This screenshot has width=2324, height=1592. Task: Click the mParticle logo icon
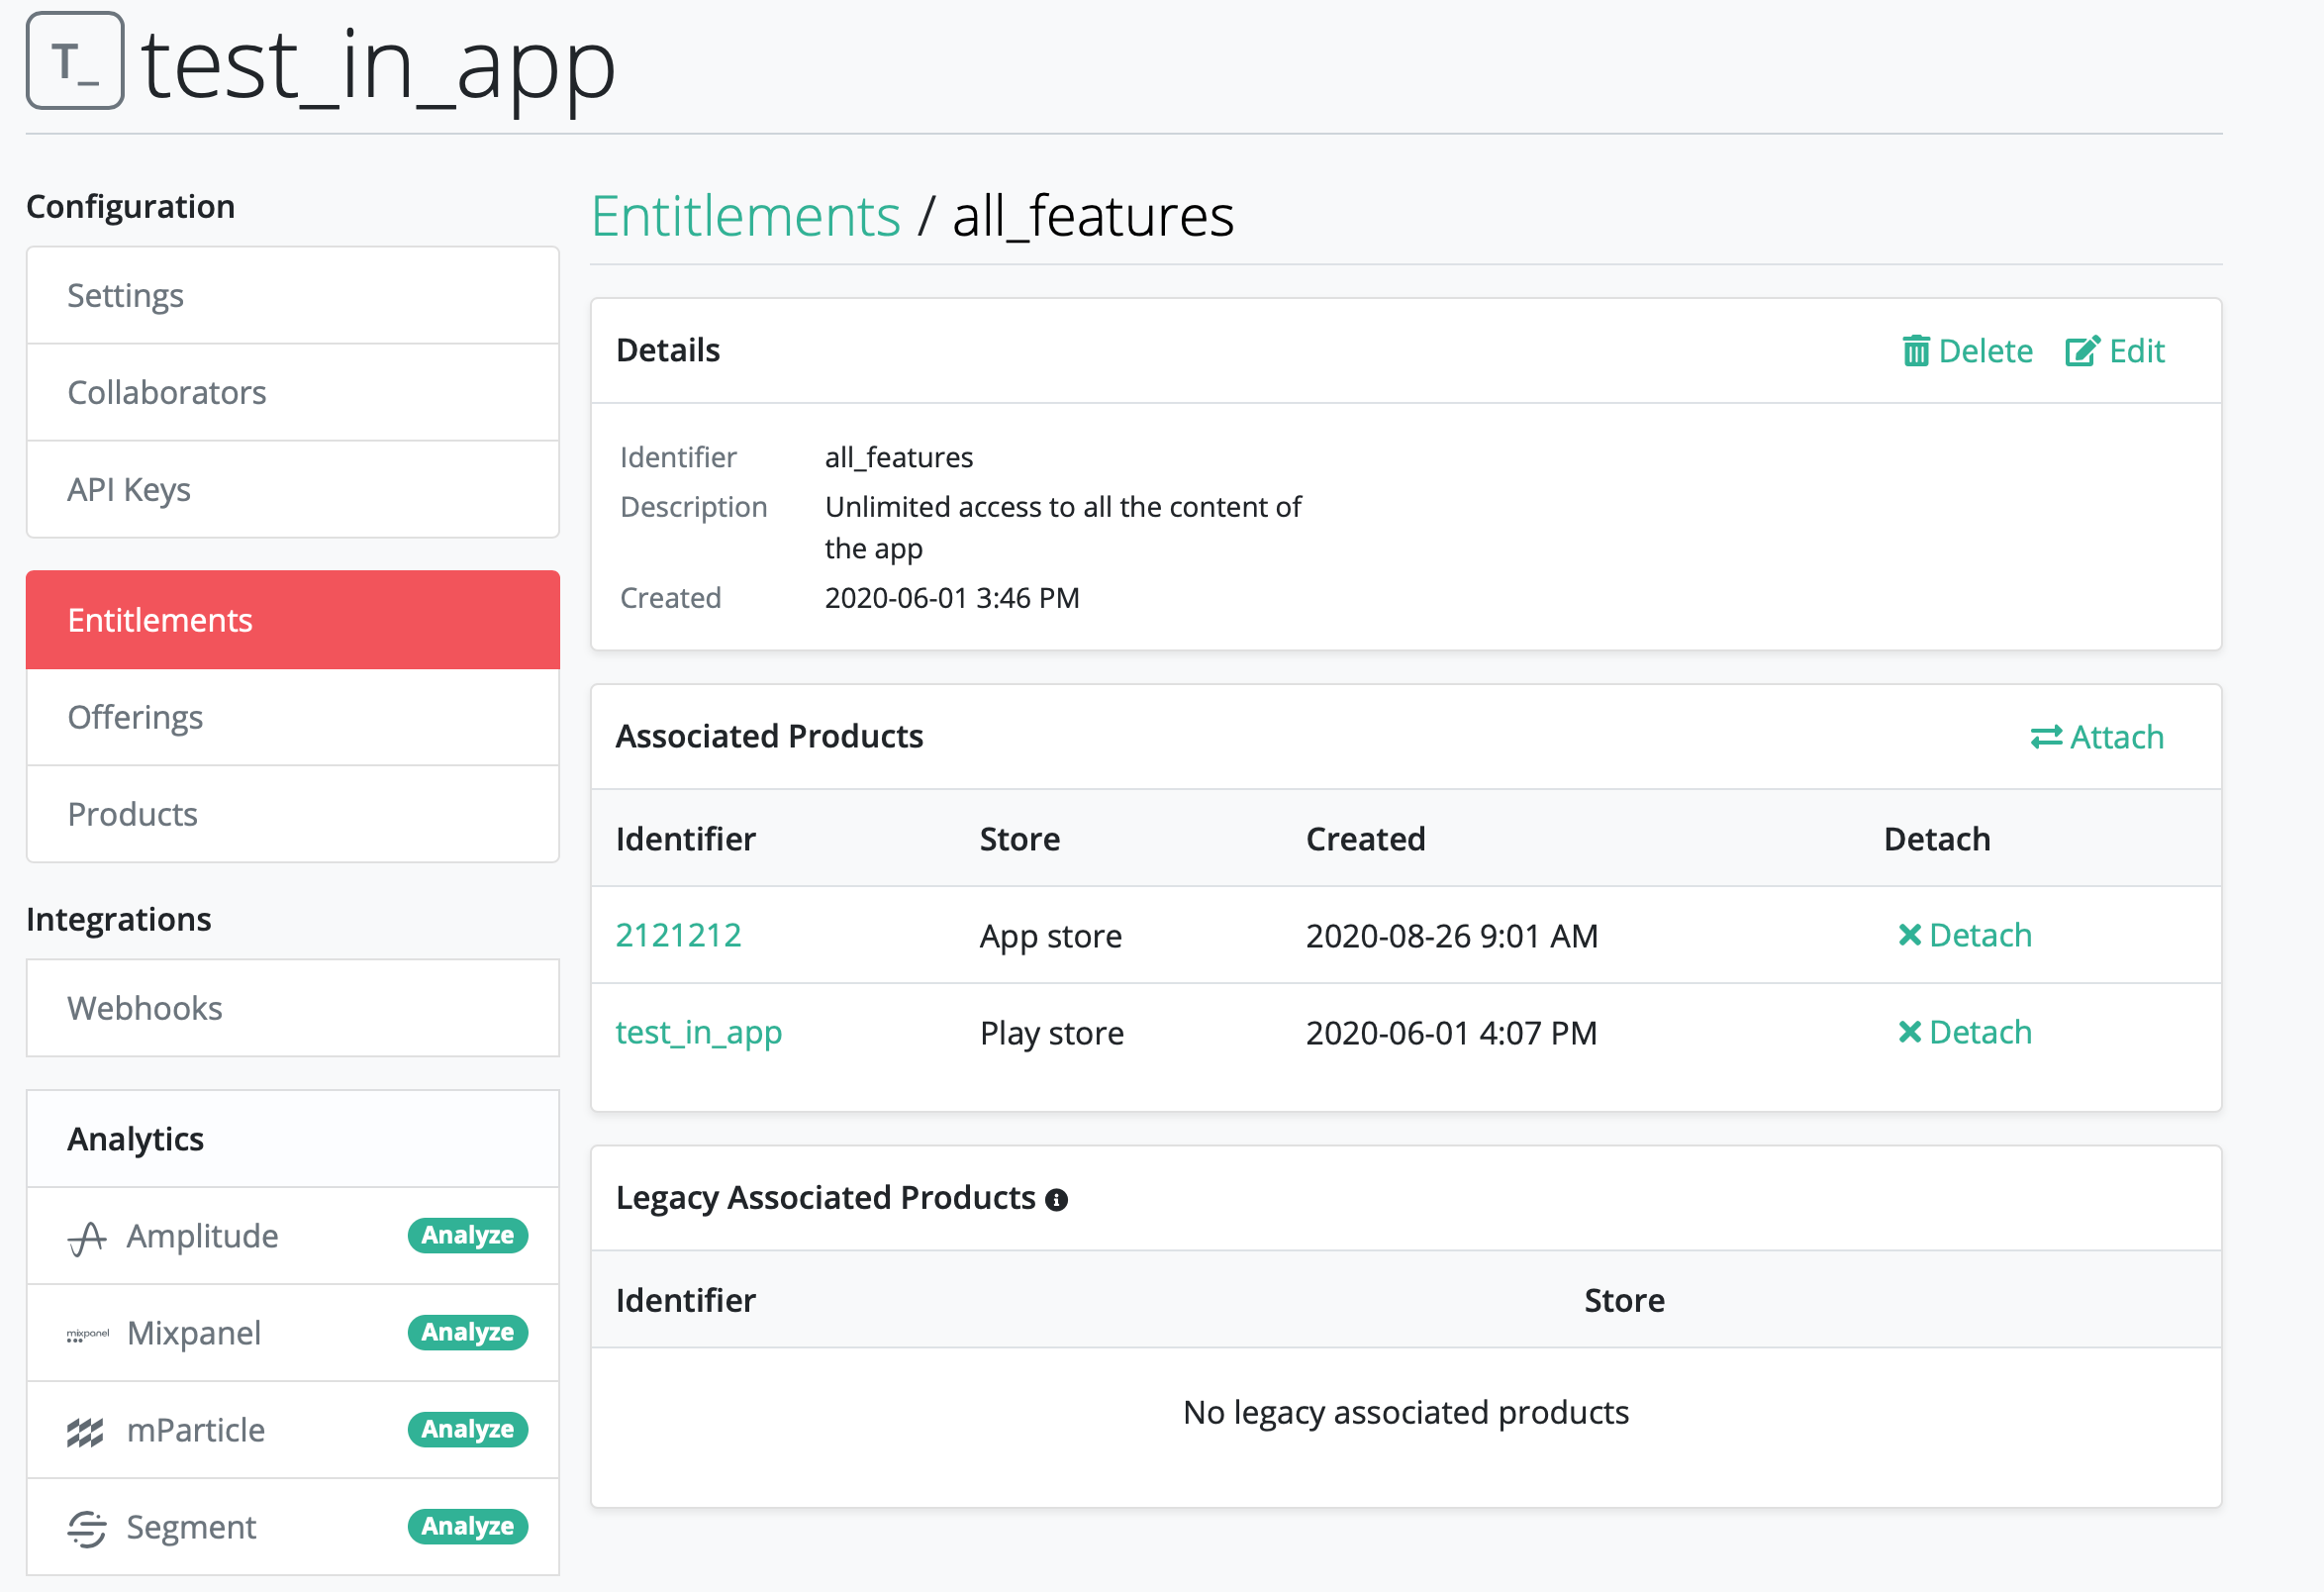[x=86, y=1429]
